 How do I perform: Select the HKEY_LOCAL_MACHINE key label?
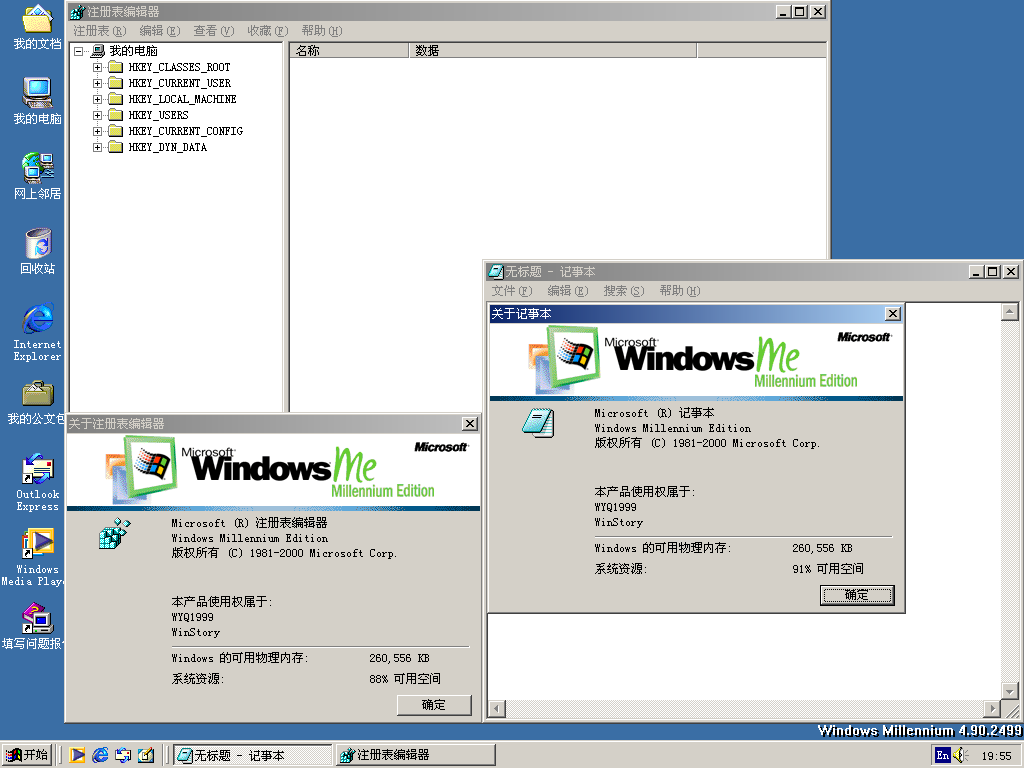coord(182,99)
